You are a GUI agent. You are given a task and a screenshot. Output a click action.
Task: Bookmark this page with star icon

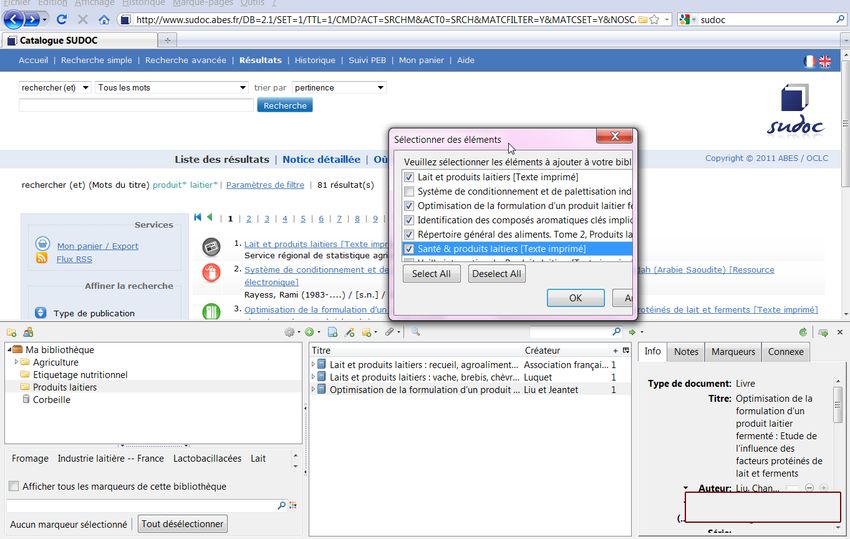[654, 20]
